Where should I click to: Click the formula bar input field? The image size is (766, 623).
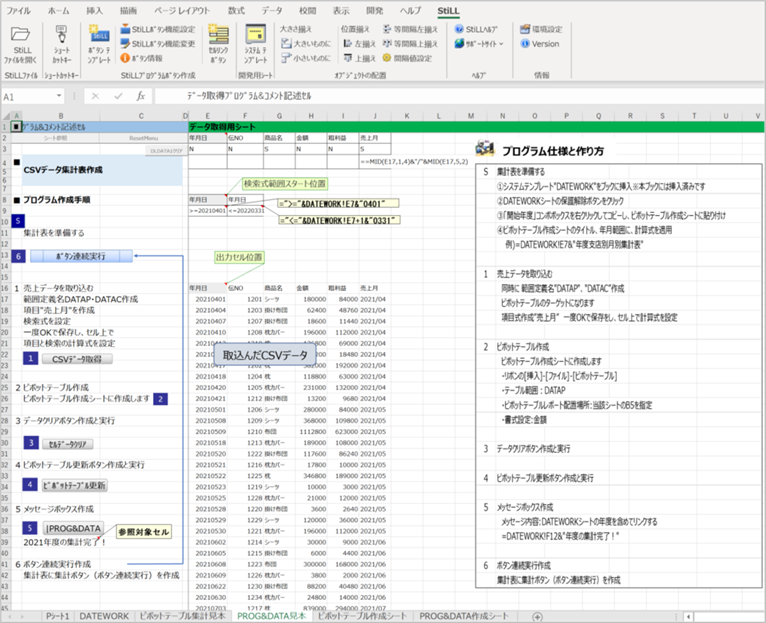point(459,96)
